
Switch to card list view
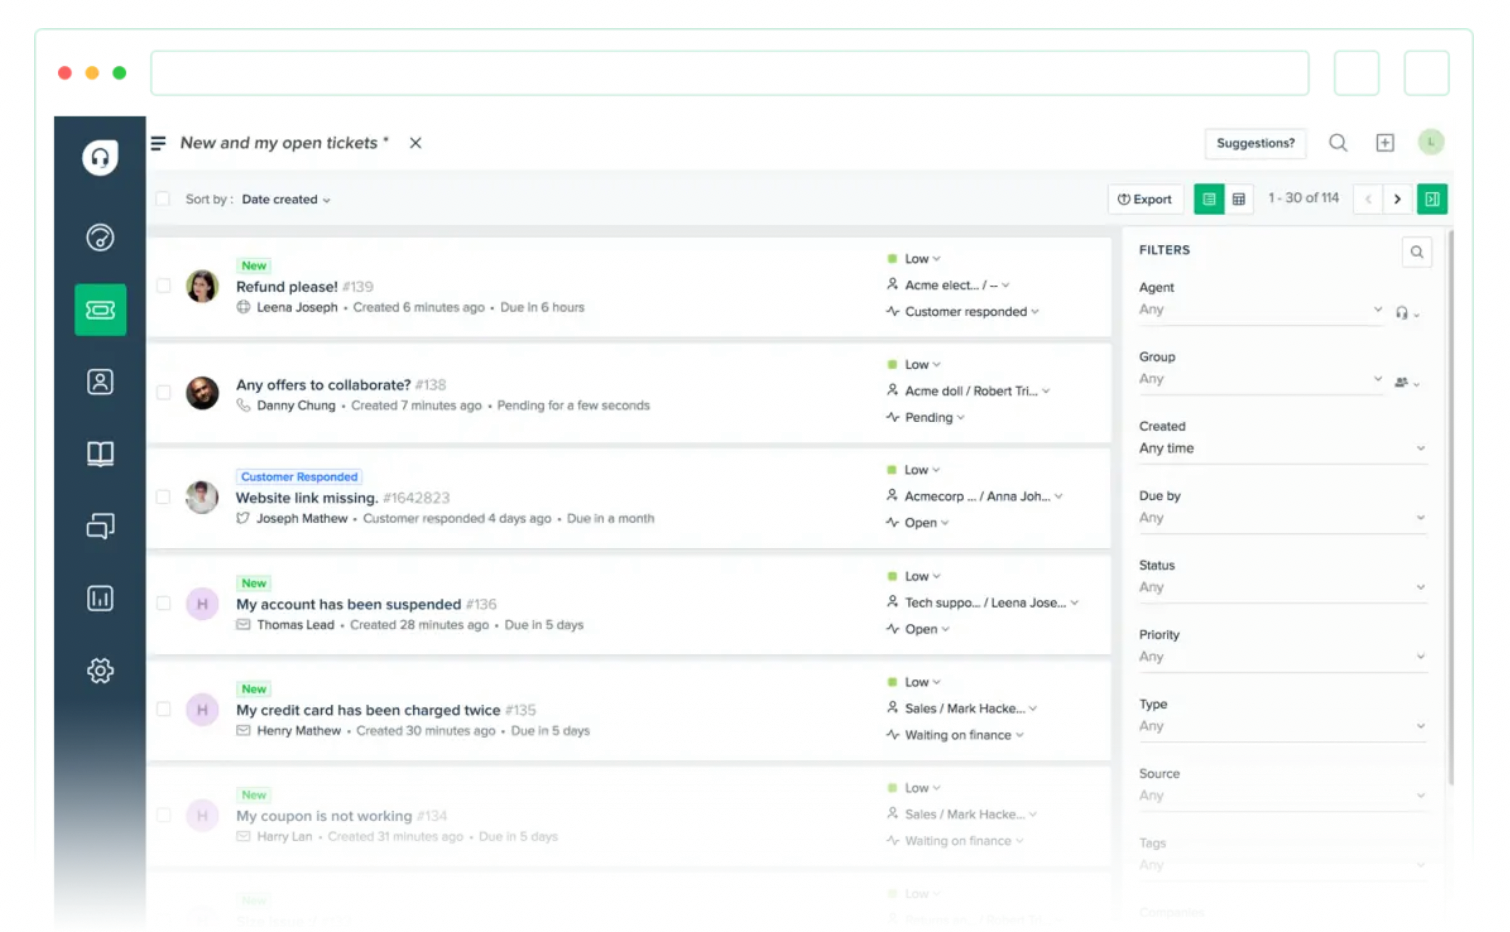point(1209,199)
